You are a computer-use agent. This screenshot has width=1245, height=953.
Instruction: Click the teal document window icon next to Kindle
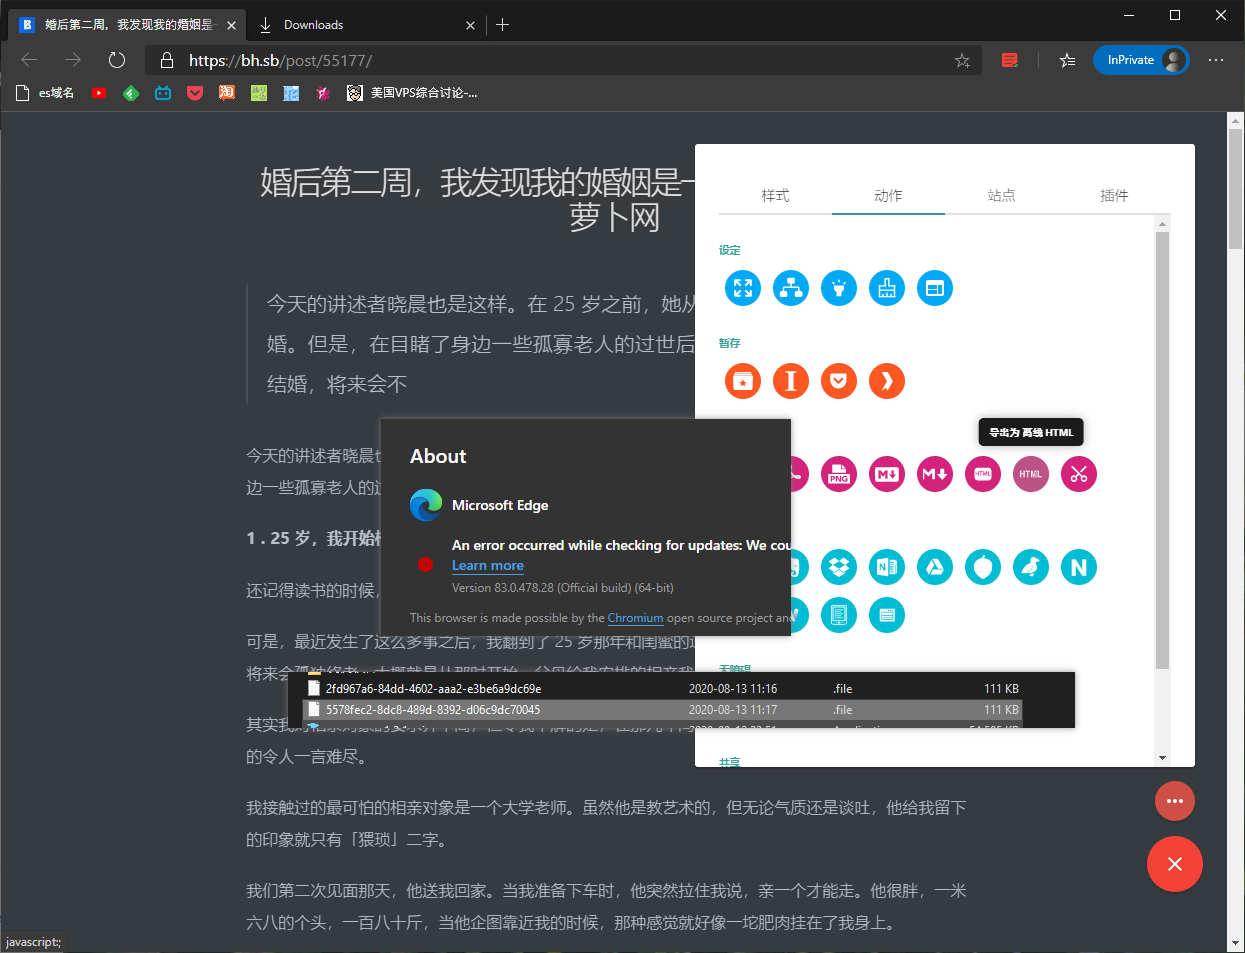coord(887,615)
